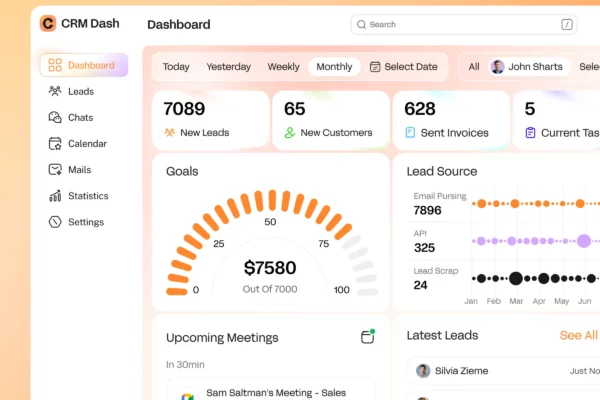
Task: Select the All users filter
Action: click(474, 67)
